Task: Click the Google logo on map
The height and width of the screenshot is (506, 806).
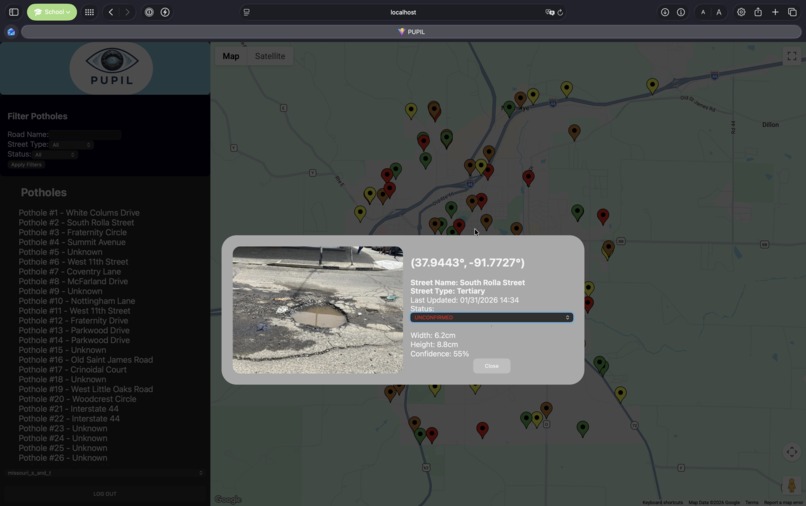Action: pos(228,499)
